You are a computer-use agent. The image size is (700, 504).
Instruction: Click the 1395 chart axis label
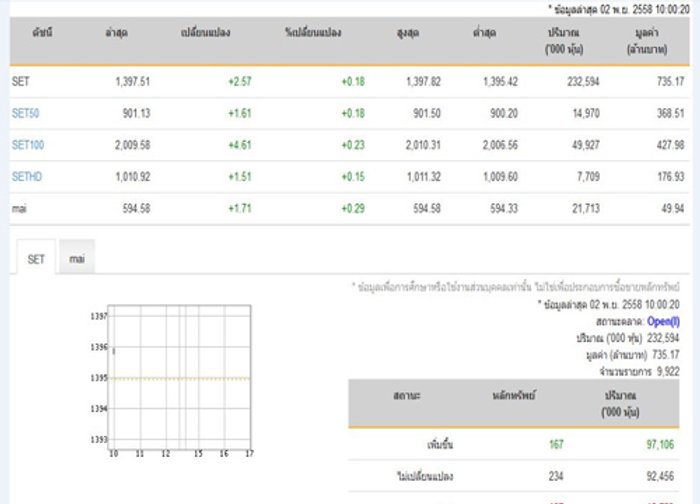(x=99, y=378)
